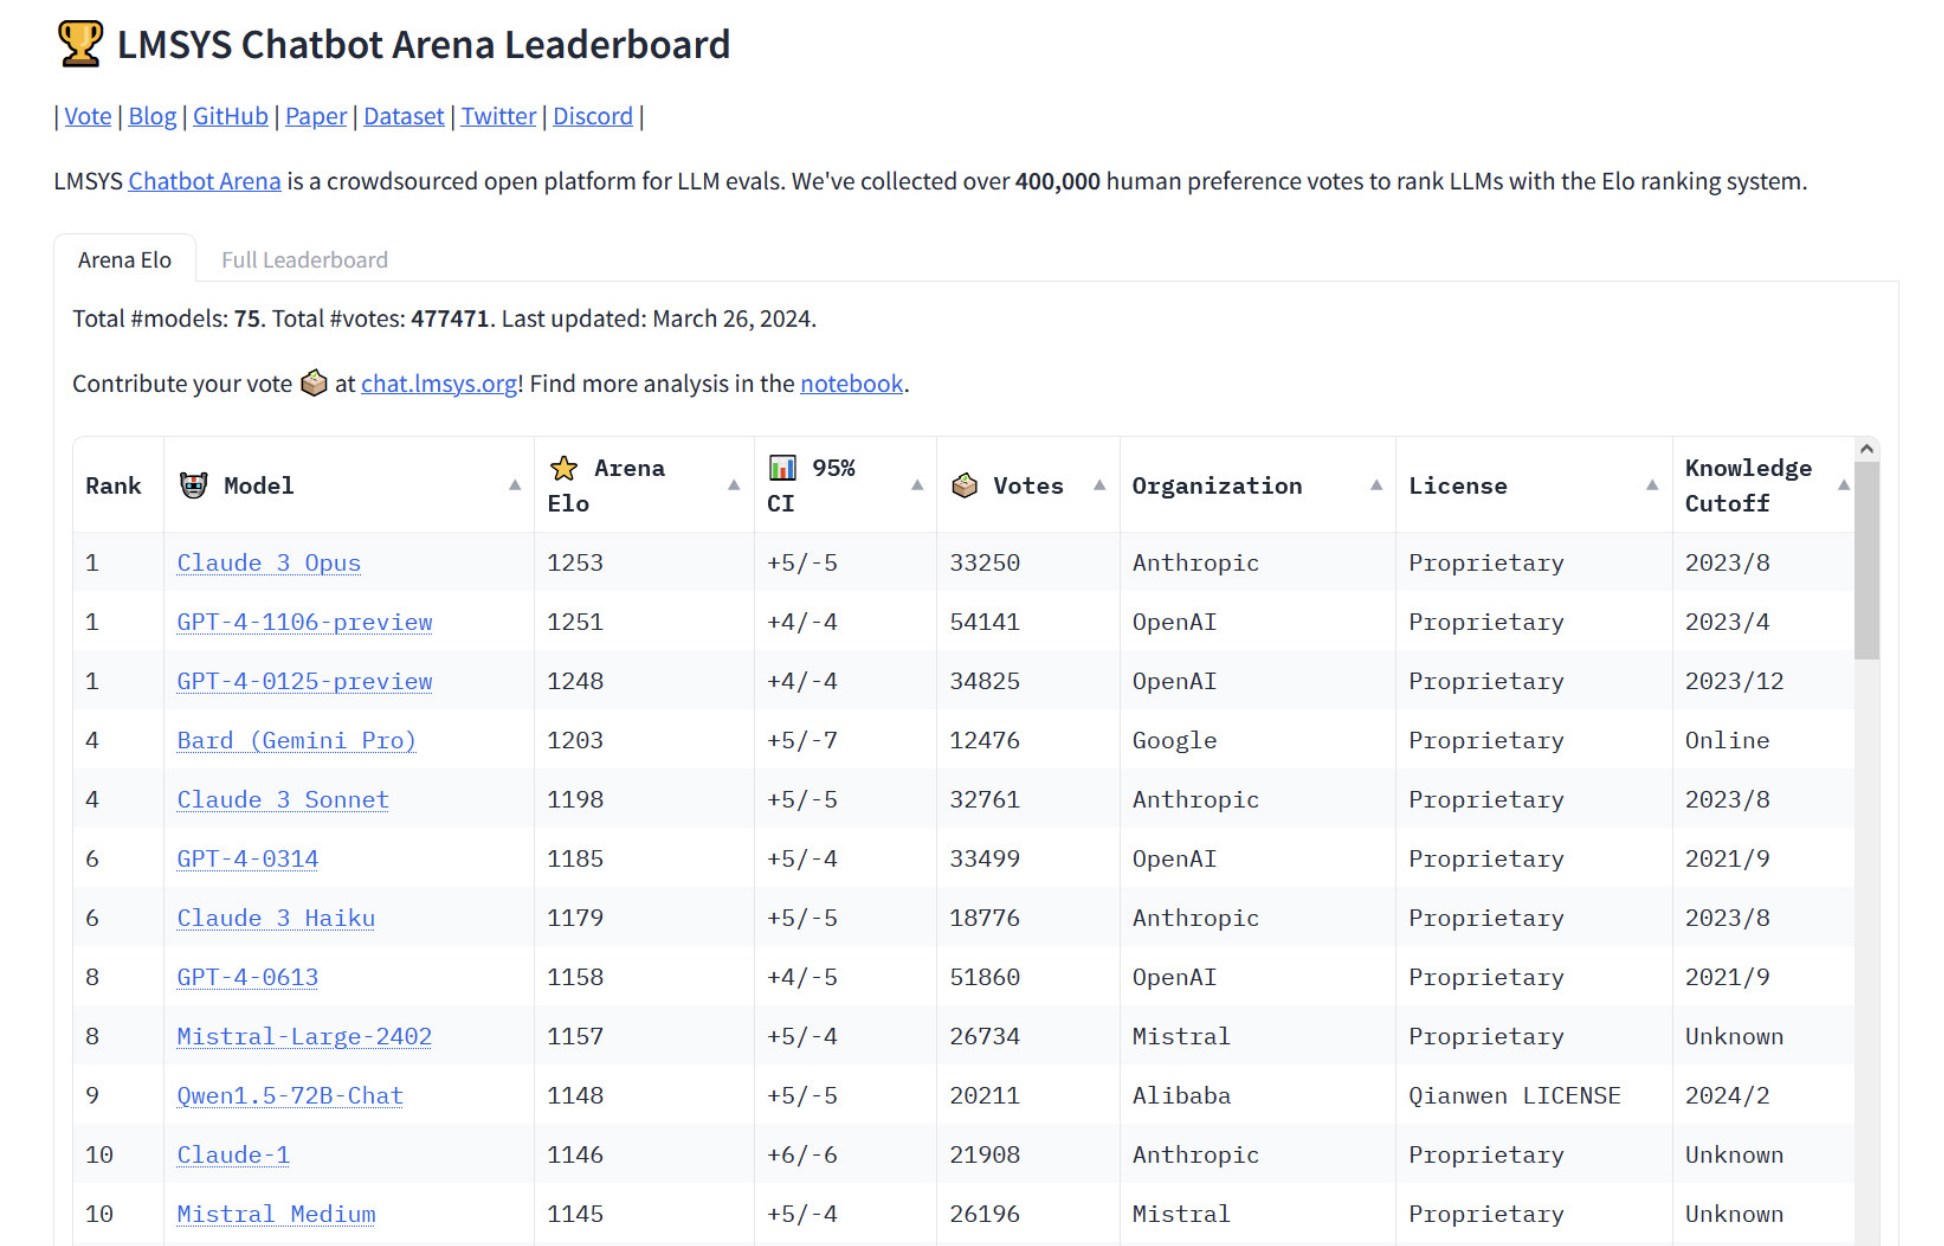Select the Arena Elo tab
Screen dimensions: 1944x1246
coord(125,260)
